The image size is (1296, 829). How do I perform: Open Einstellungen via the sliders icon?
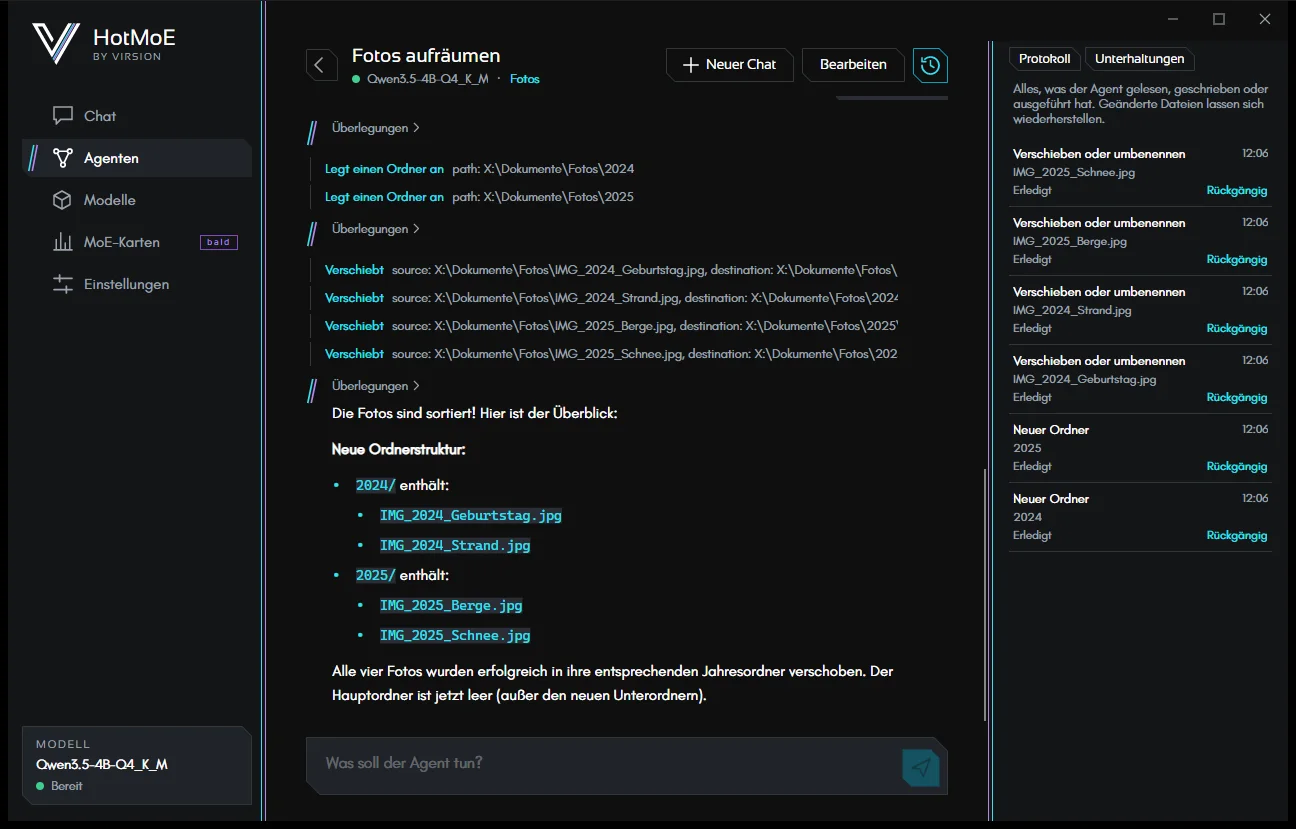click(63, 284)
